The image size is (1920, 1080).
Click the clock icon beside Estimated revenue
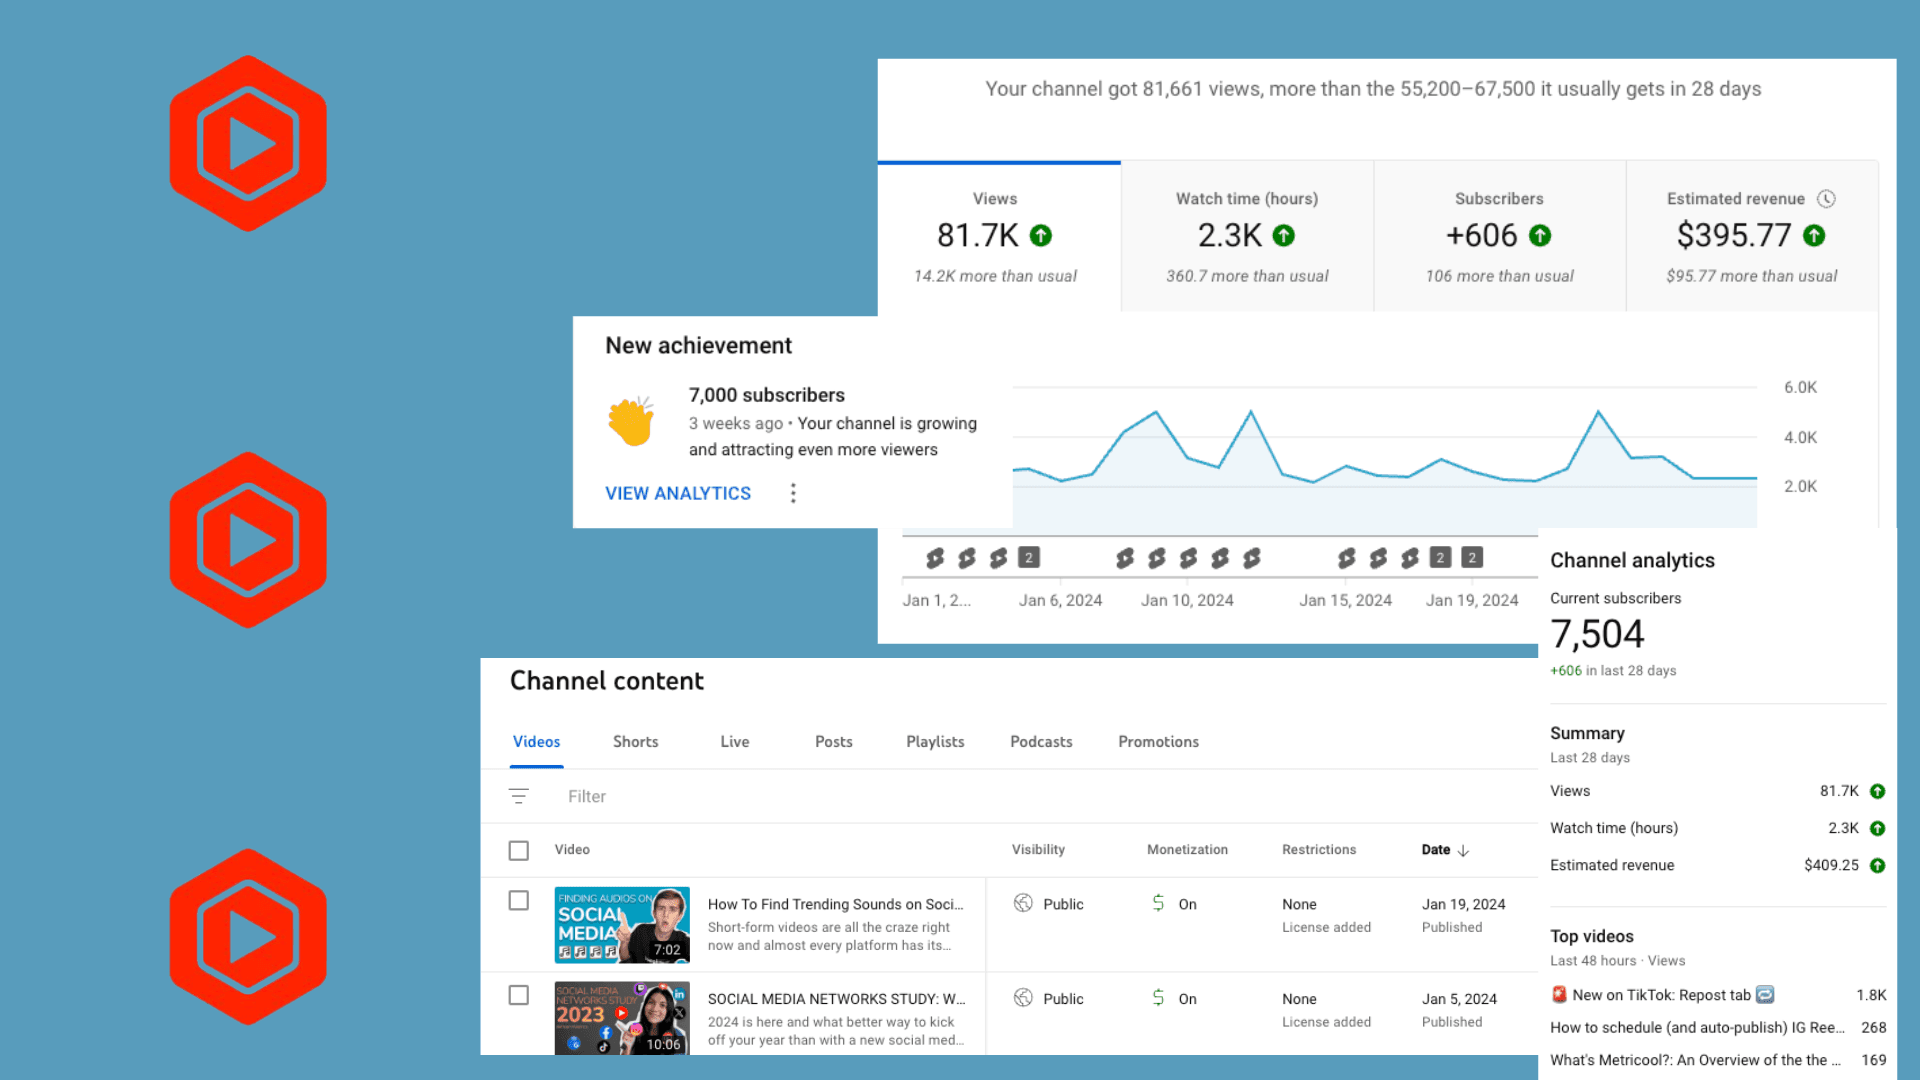point(1826,199)
